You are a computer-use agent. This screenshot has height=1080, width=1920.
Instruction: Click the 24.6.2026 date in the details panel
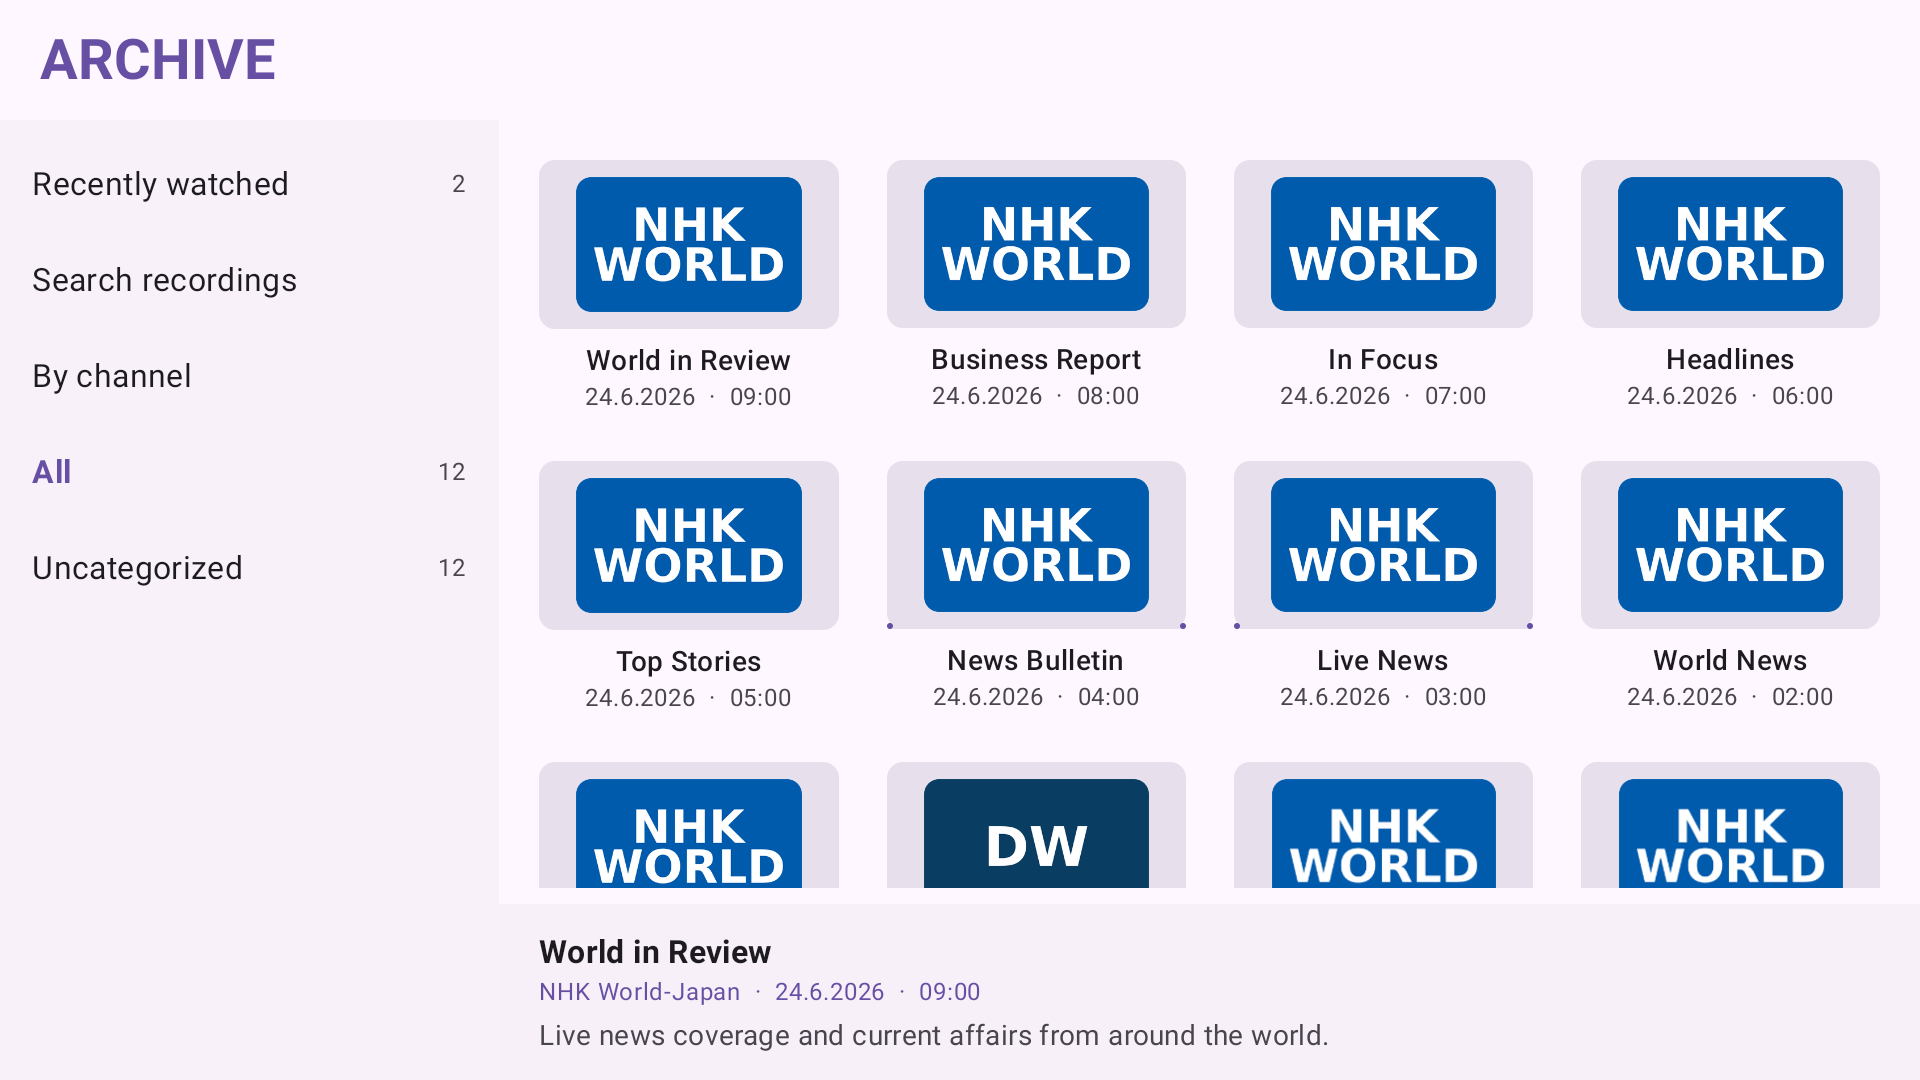coord(829,992)
